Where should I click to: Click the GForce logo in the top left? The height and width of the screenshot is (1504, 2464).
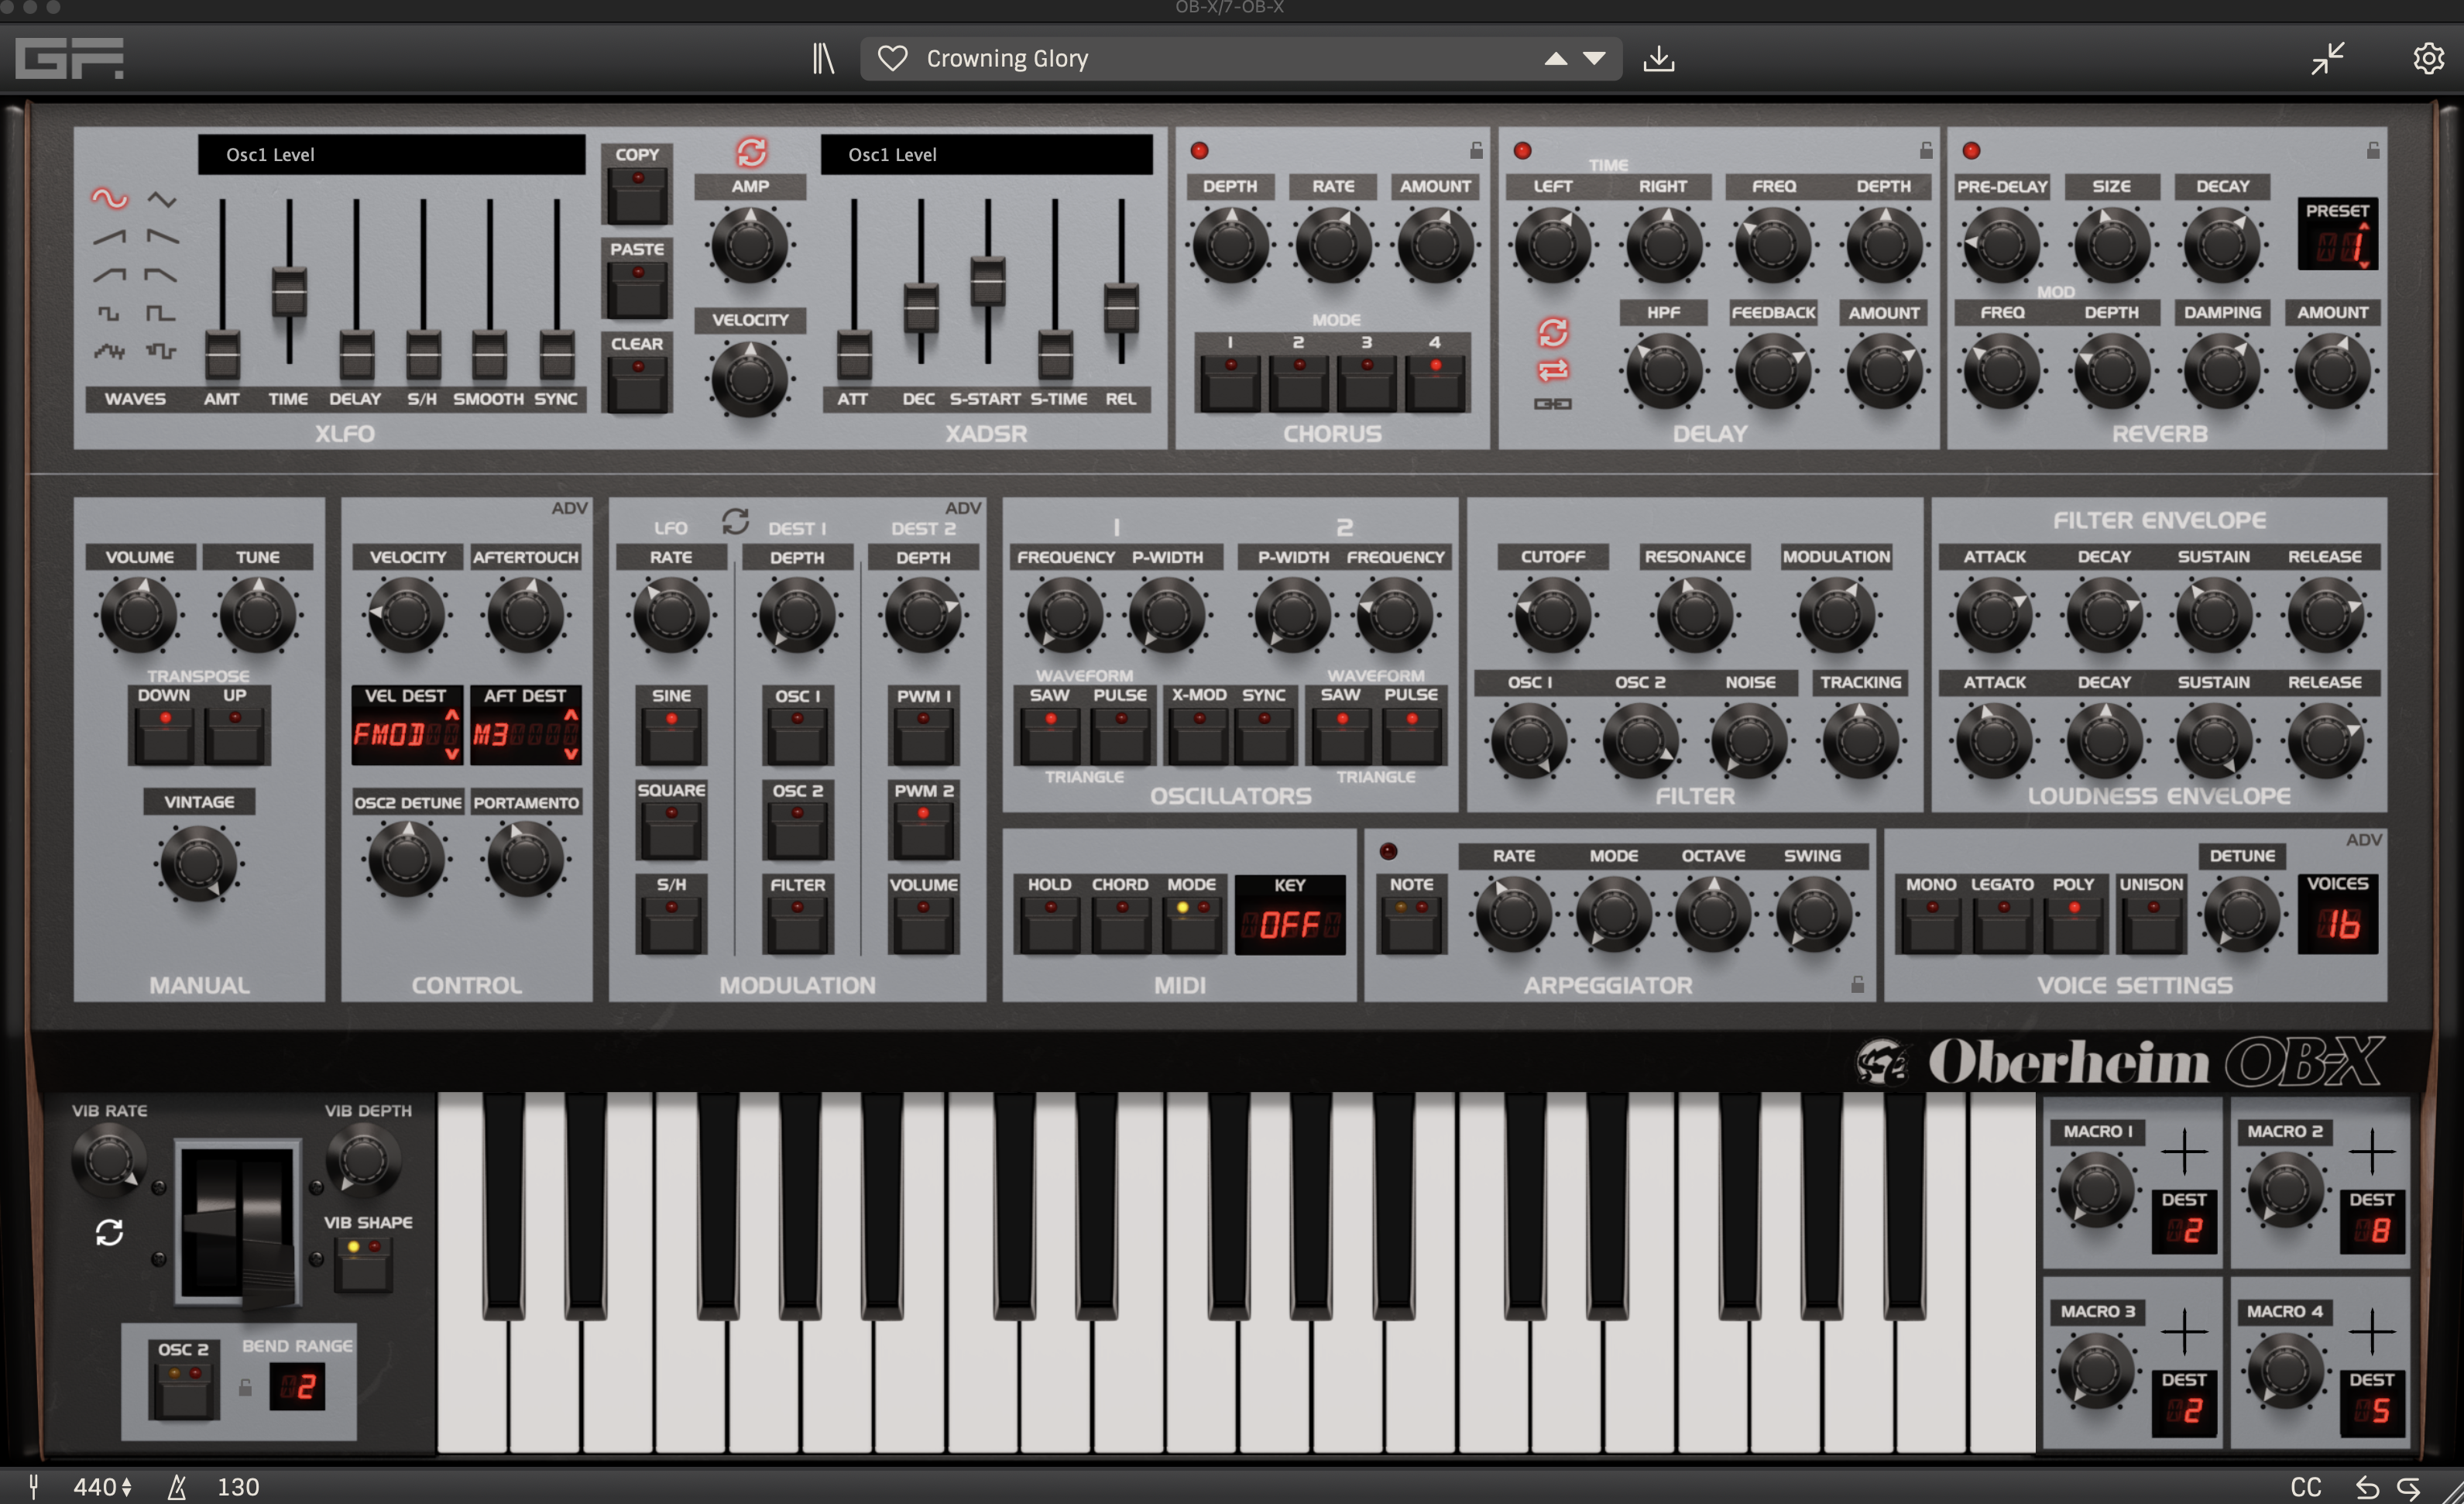point(70,58)
